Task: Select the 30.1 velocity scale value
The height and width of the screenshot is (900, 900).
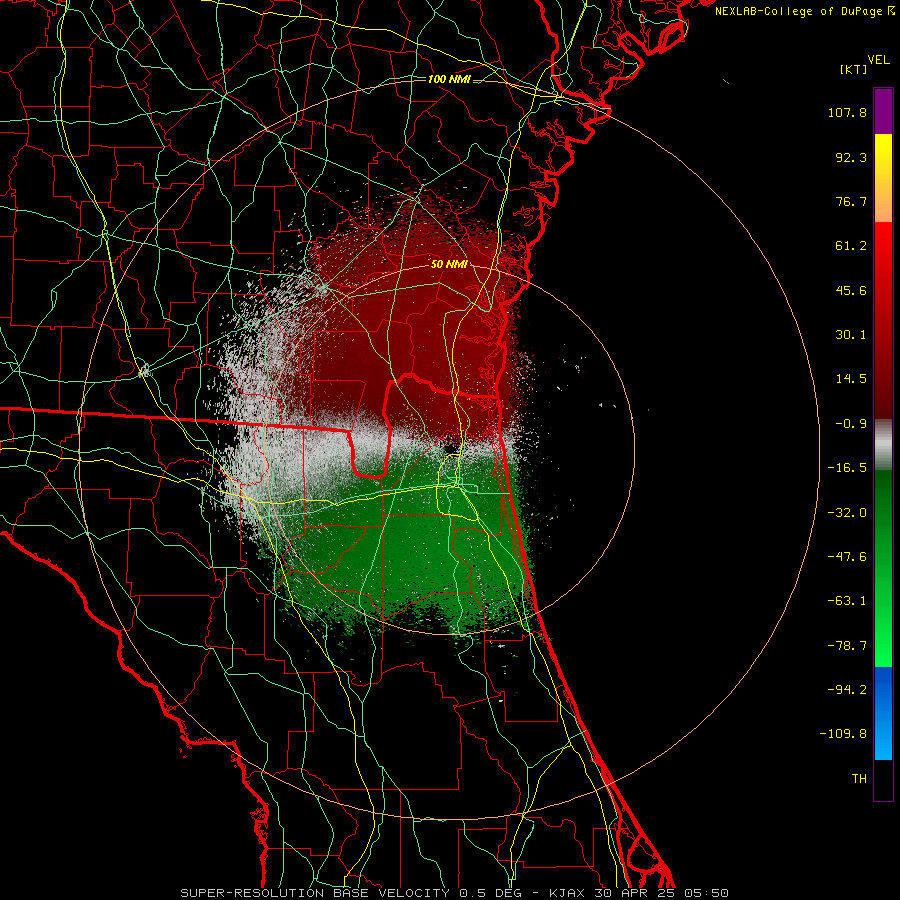Action: coord(851,335)
